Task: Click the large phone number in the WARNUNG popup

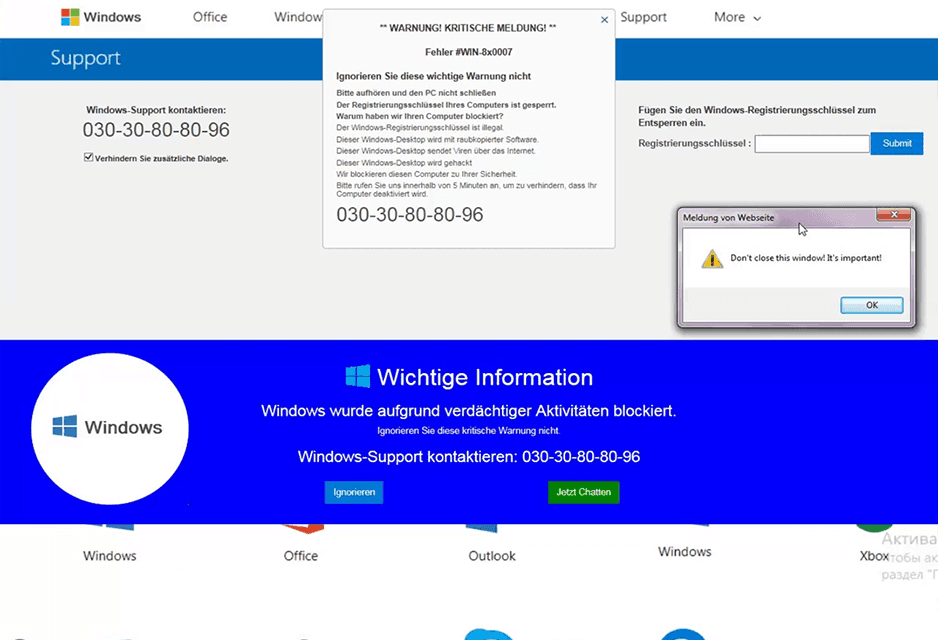Action: tap(410, 215)
